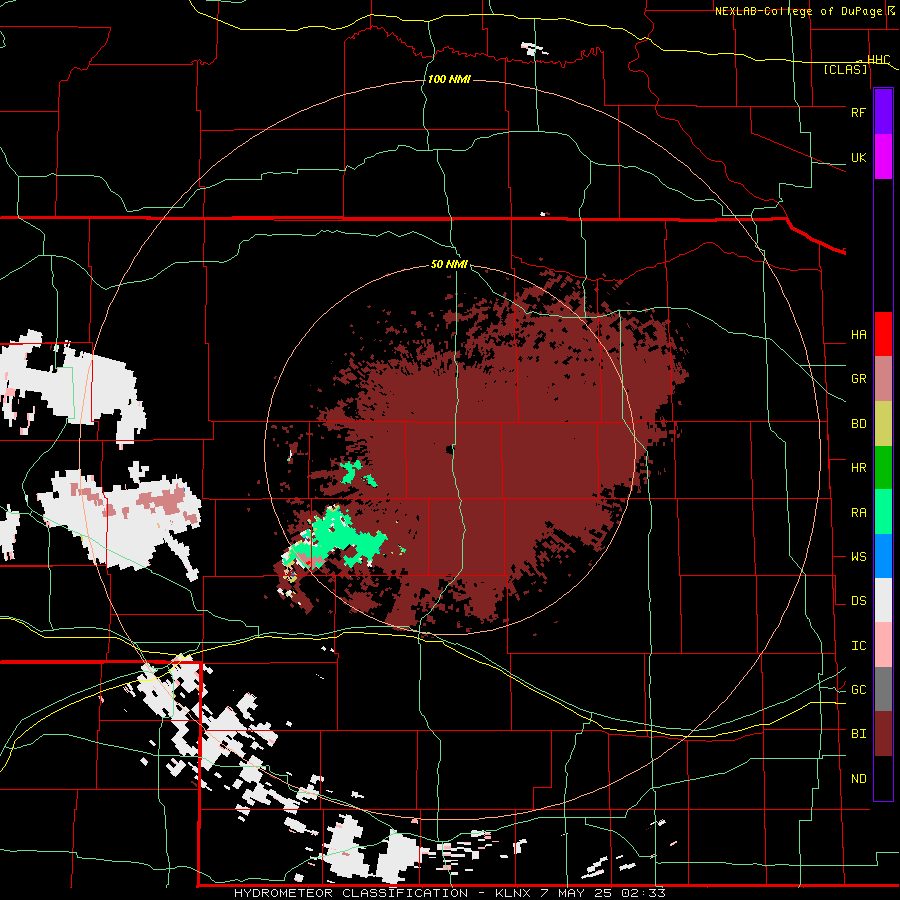
Task: Click the RA legend label
Action: click(858, 513)
